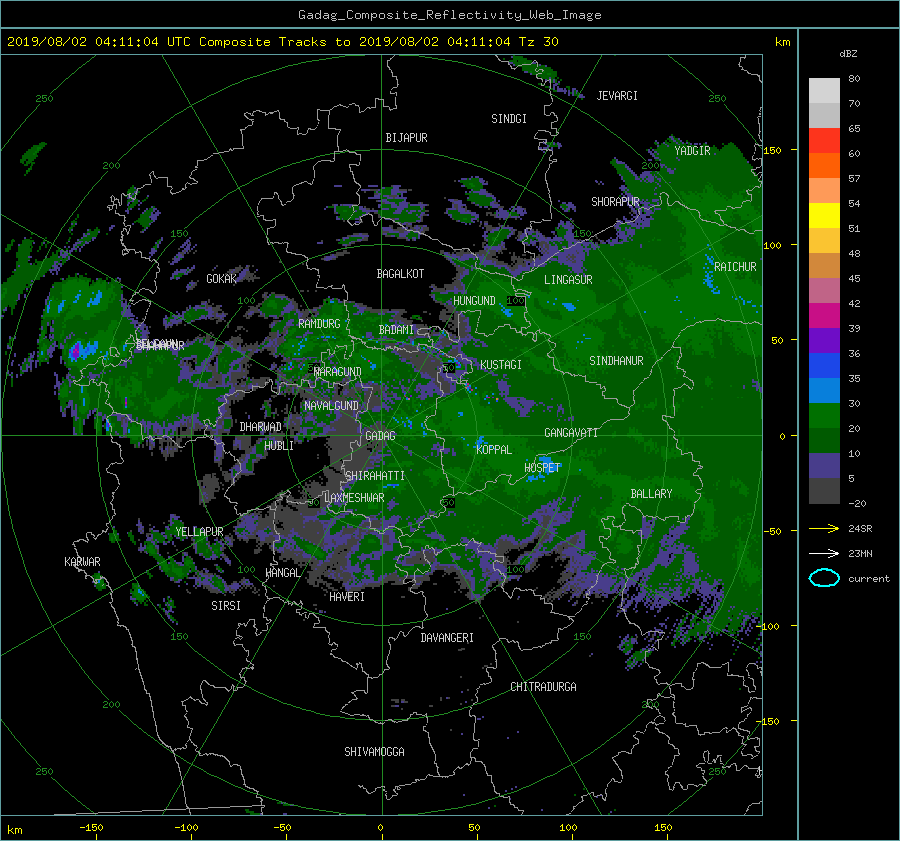Viewport: 900px width, 841px height.
Task: Click the JEVARGI city label
Action: click(617, 96)
